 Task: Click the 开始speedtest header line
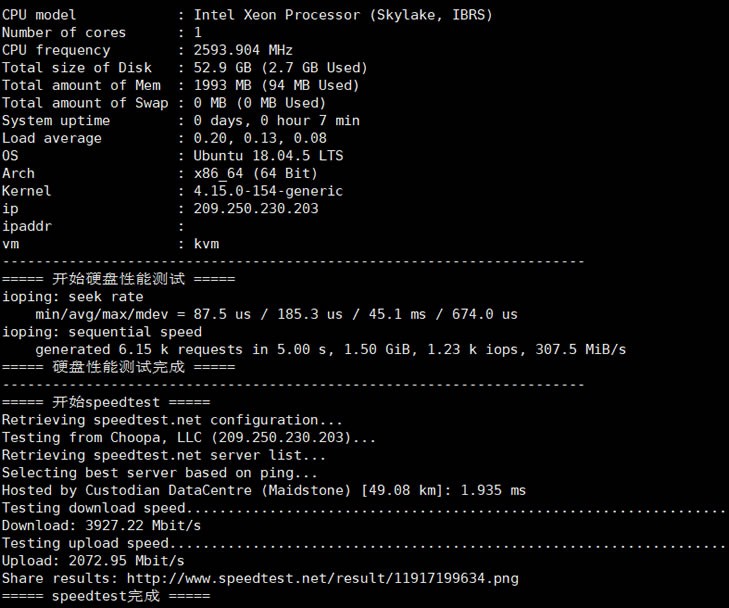(106, 402)
